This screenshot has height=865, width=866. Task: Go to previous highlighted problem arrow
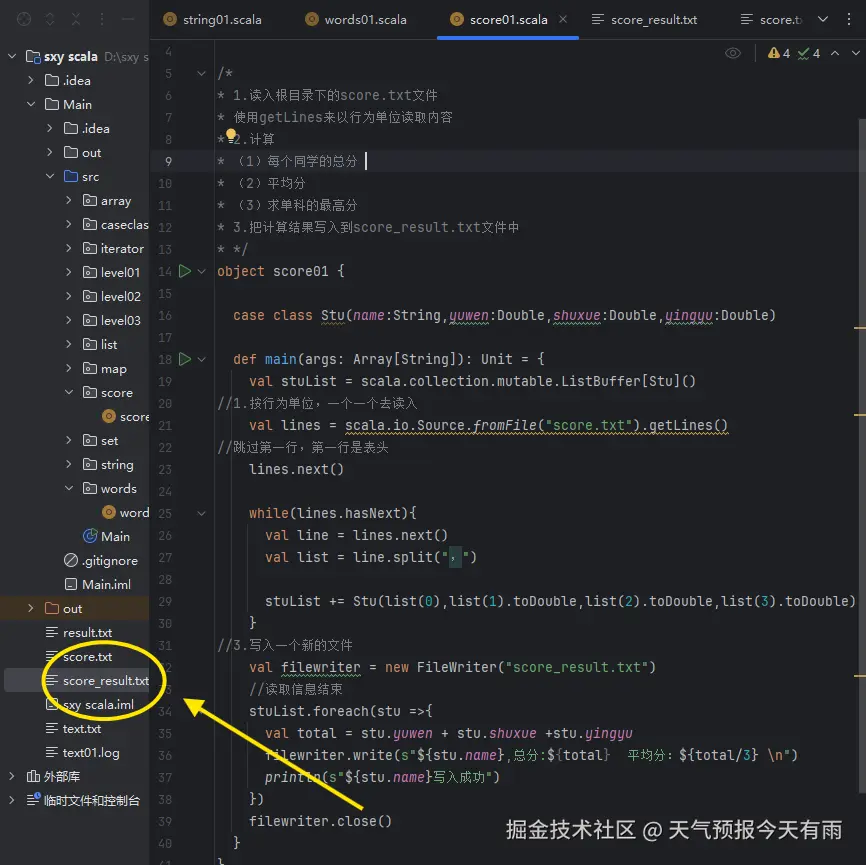[x=835, y=53]
